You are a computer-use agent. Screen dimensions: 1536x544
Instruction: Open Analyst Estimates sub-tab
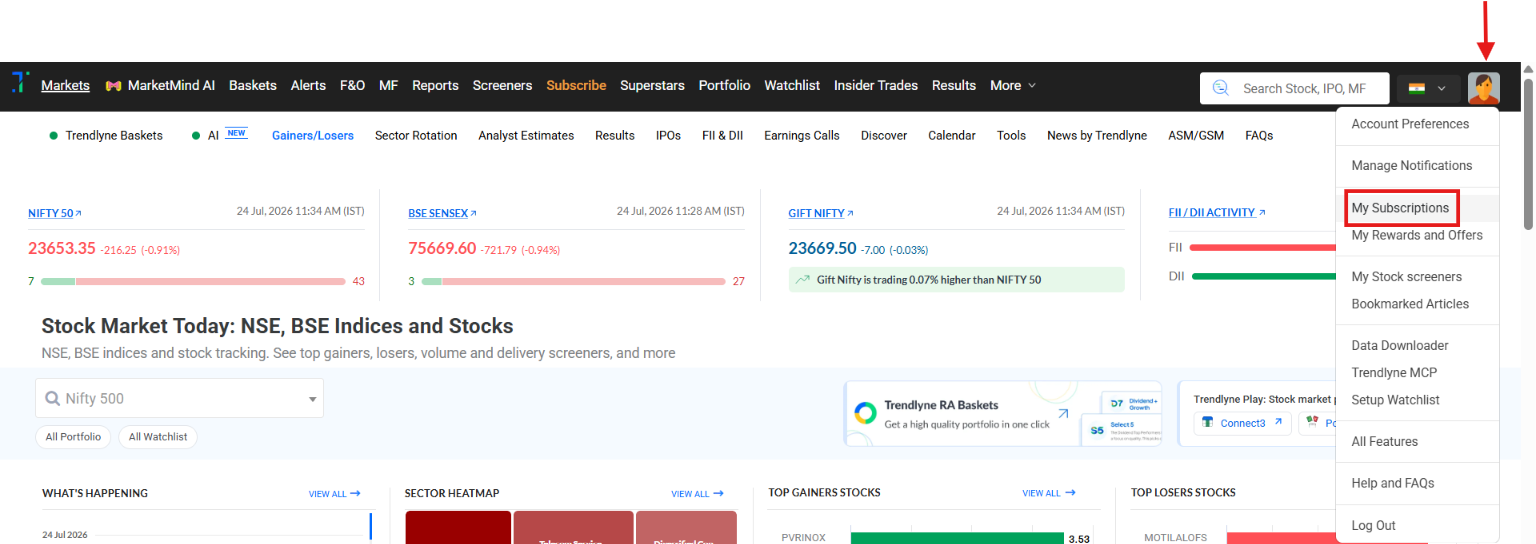tap(526, 135)
